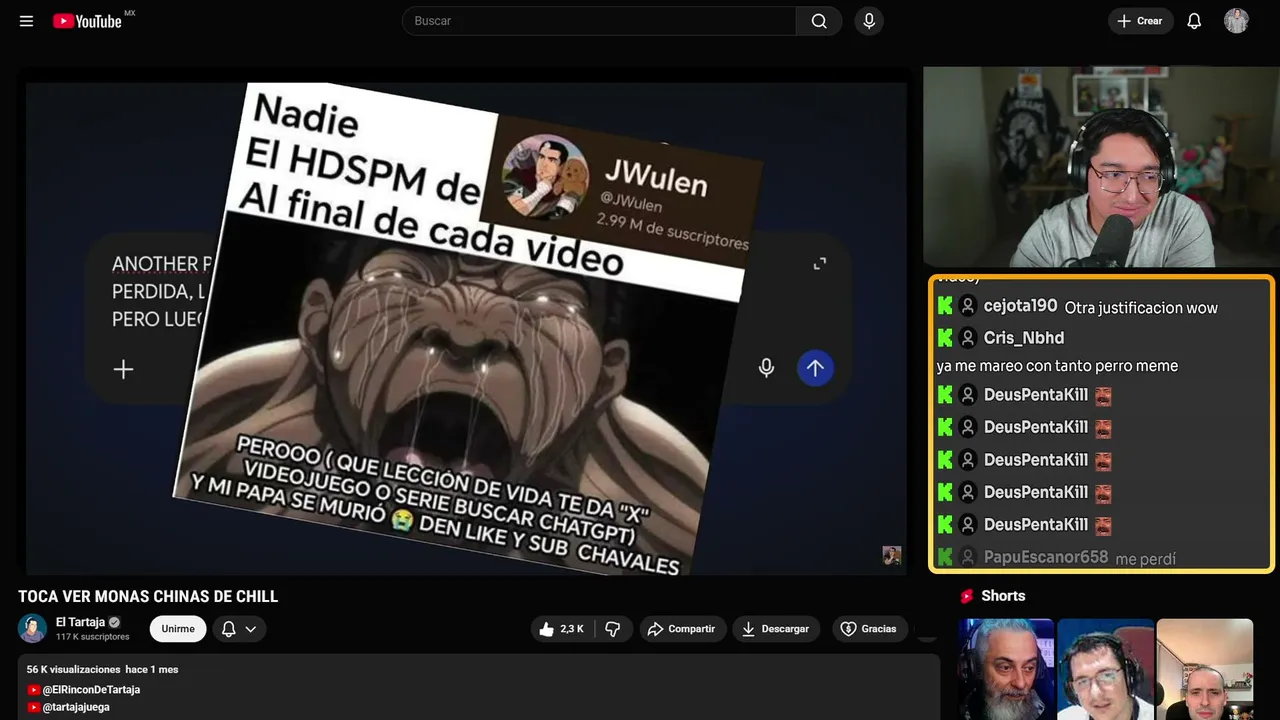
Task: Open the Short with the bald man
Action: 1204,669
